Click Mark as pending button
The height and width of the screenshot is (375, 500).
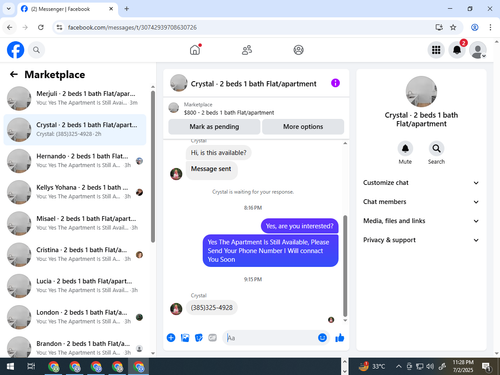[214, 127]
